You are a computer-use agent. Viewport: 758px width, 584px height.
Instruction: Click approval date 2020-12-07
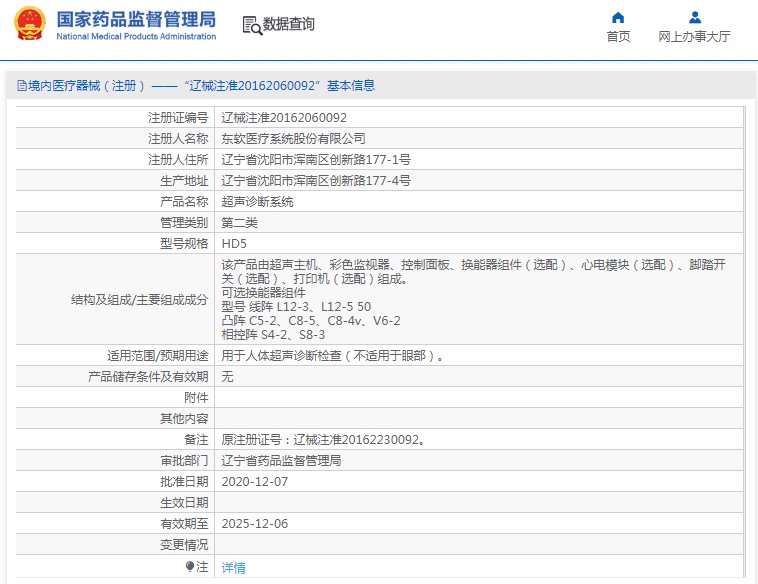(255, 482)
